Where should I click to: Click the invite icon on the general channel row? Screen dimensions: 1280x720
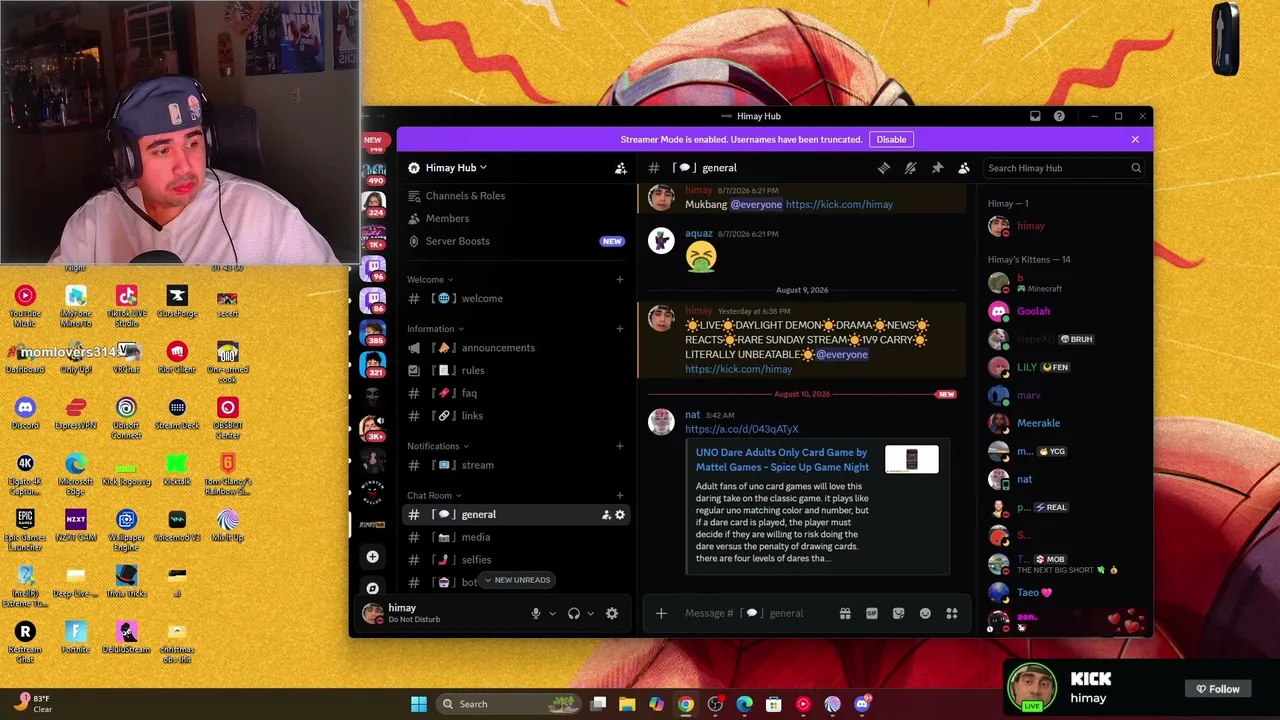(x=606, y=515)
